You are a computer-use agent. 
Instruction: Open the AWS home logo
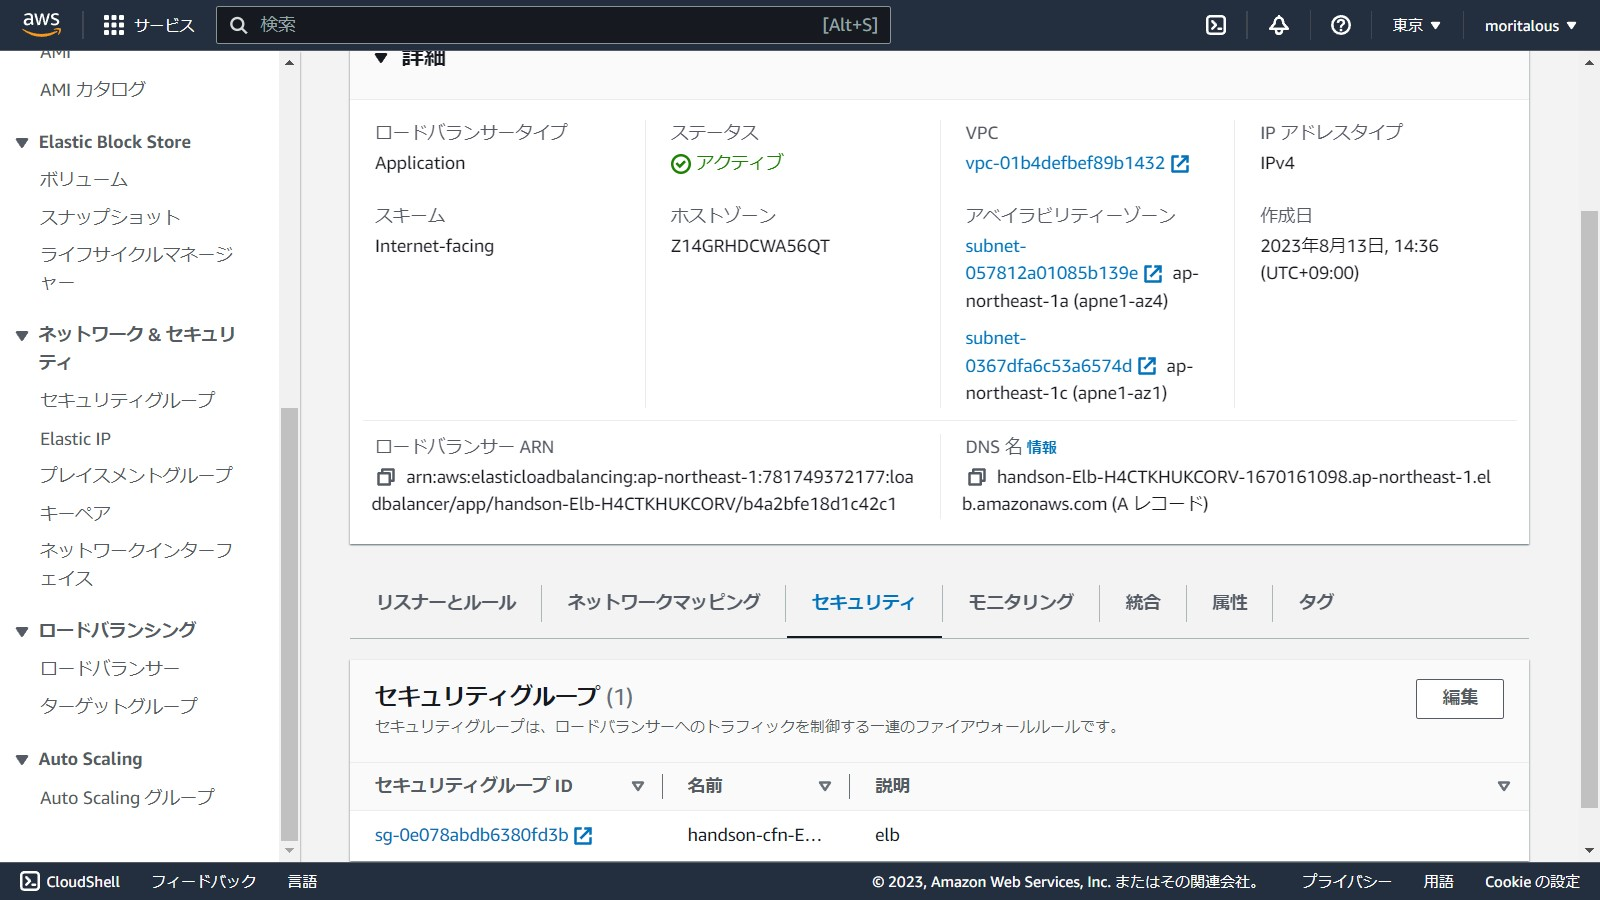coord(41,24)
